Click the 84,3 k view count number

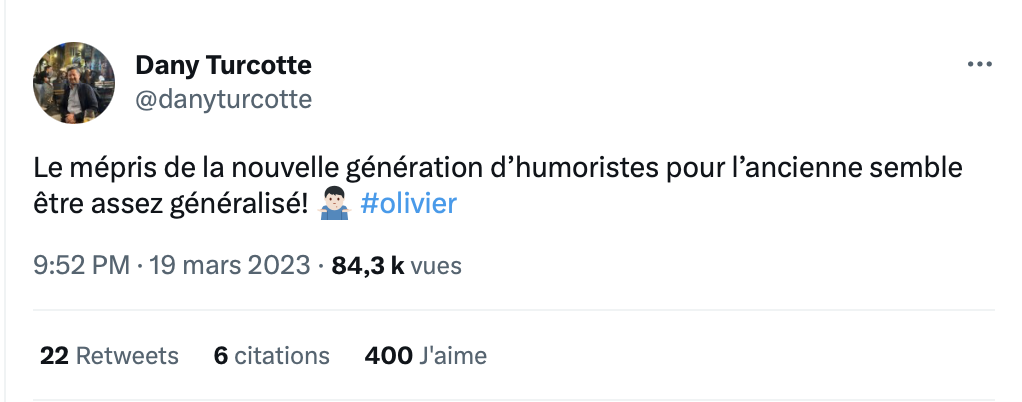click(367, 266)
